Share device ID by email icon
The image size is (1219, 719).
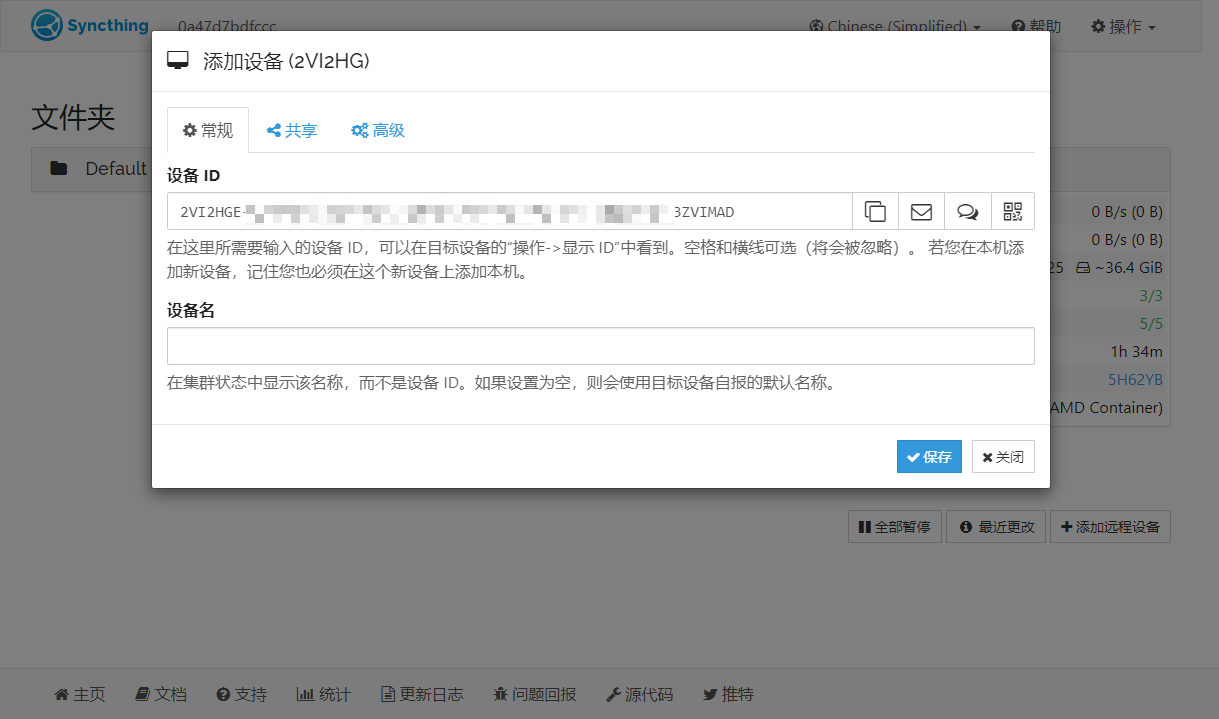(x=921, y=211)
